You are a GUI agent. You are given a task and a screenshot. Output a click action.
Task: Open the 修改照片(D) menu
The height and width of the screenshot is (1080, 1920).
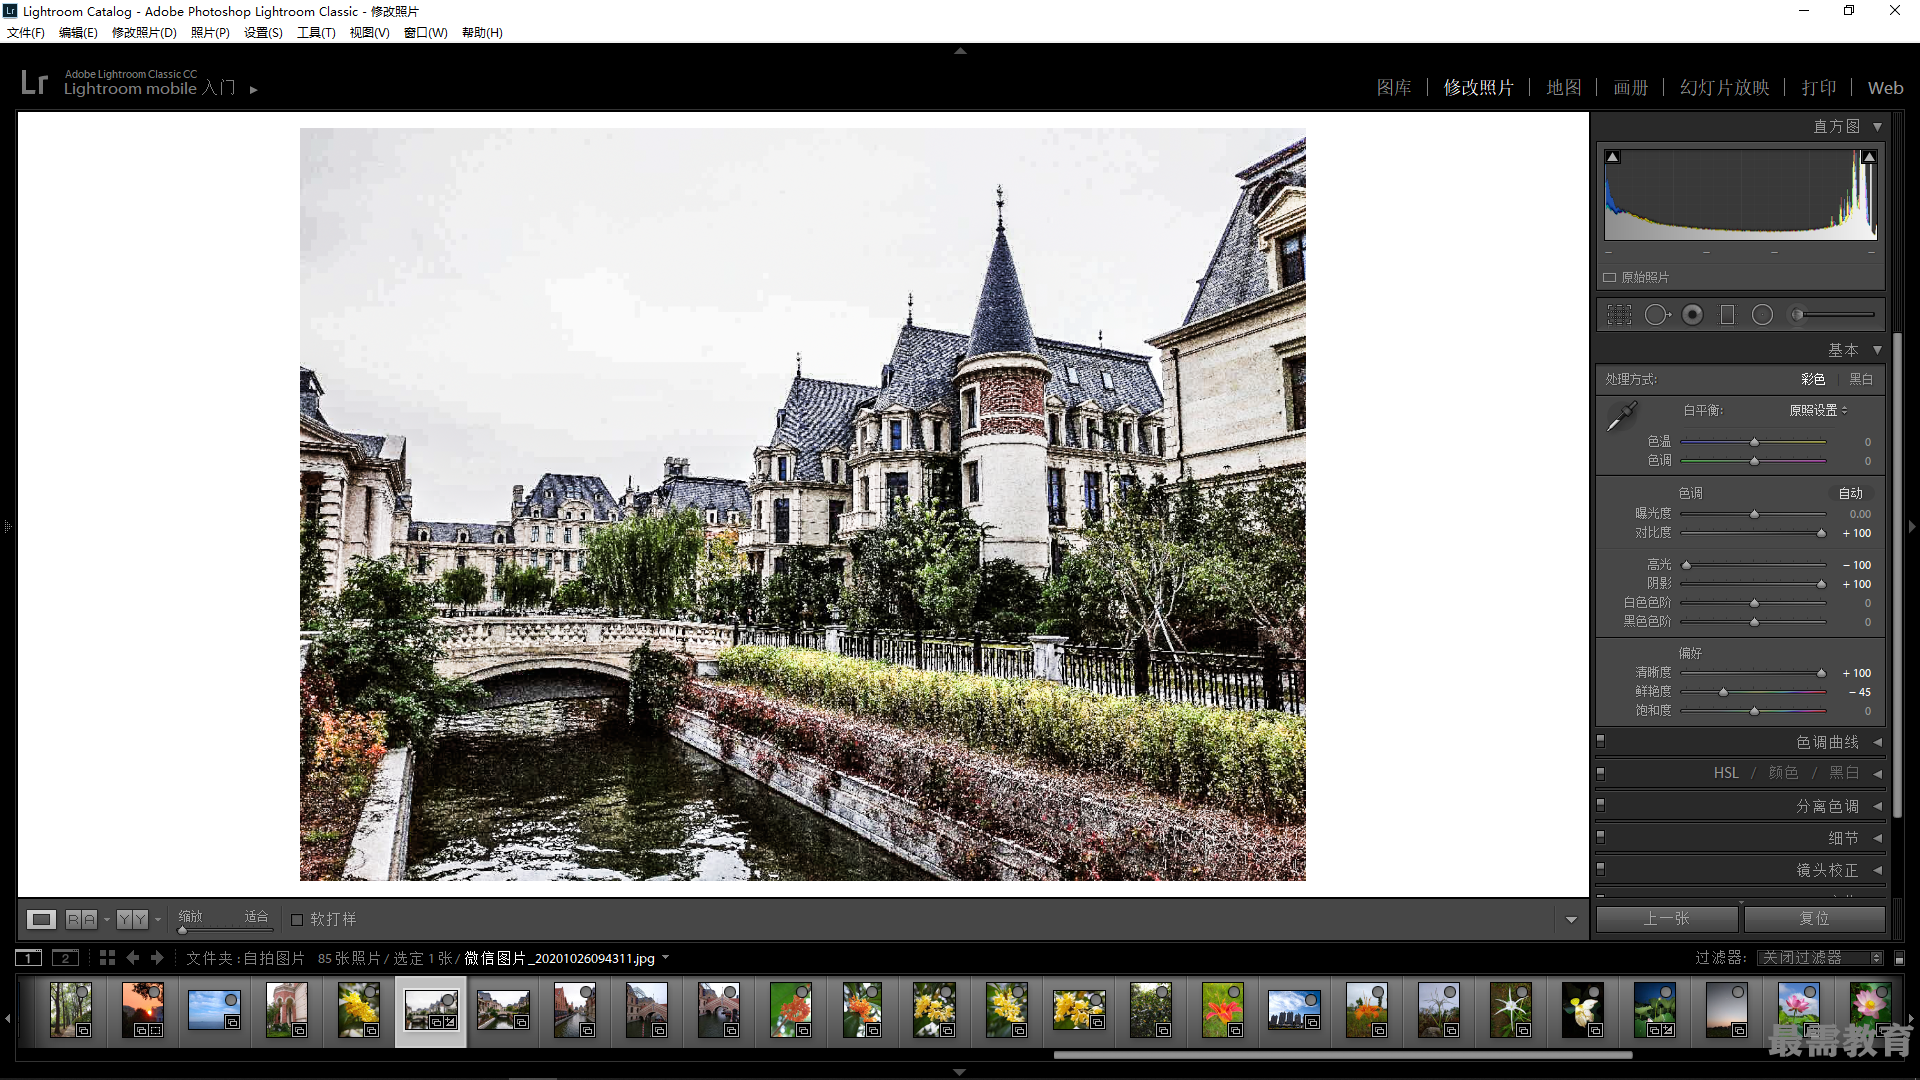pos(144,33)
